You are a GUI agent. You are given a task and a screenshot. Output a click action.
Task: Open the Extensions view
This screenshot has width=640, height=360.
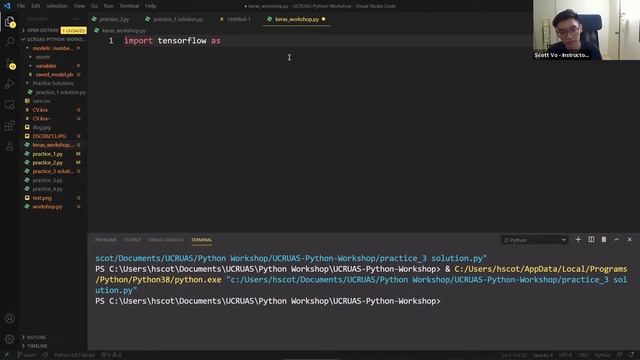pos(9,126)
